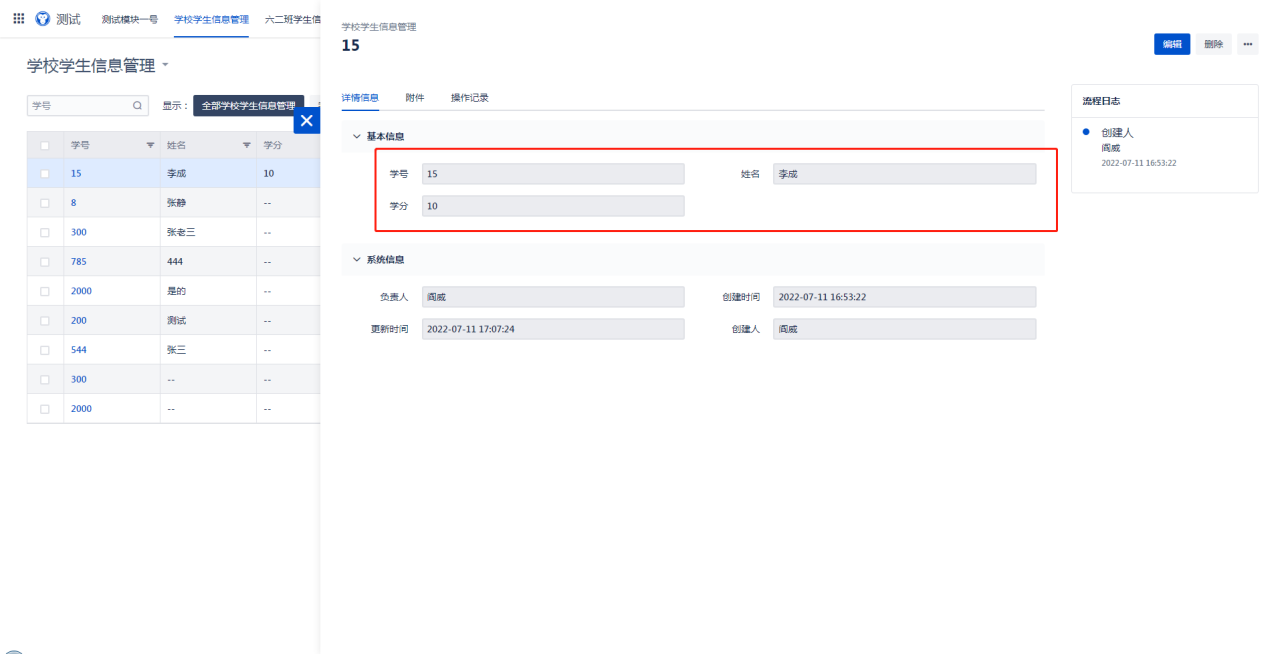The image size is (1280, 654).
Task: Open record link 8
Action: pyautogui.click(x=74, y=203)
